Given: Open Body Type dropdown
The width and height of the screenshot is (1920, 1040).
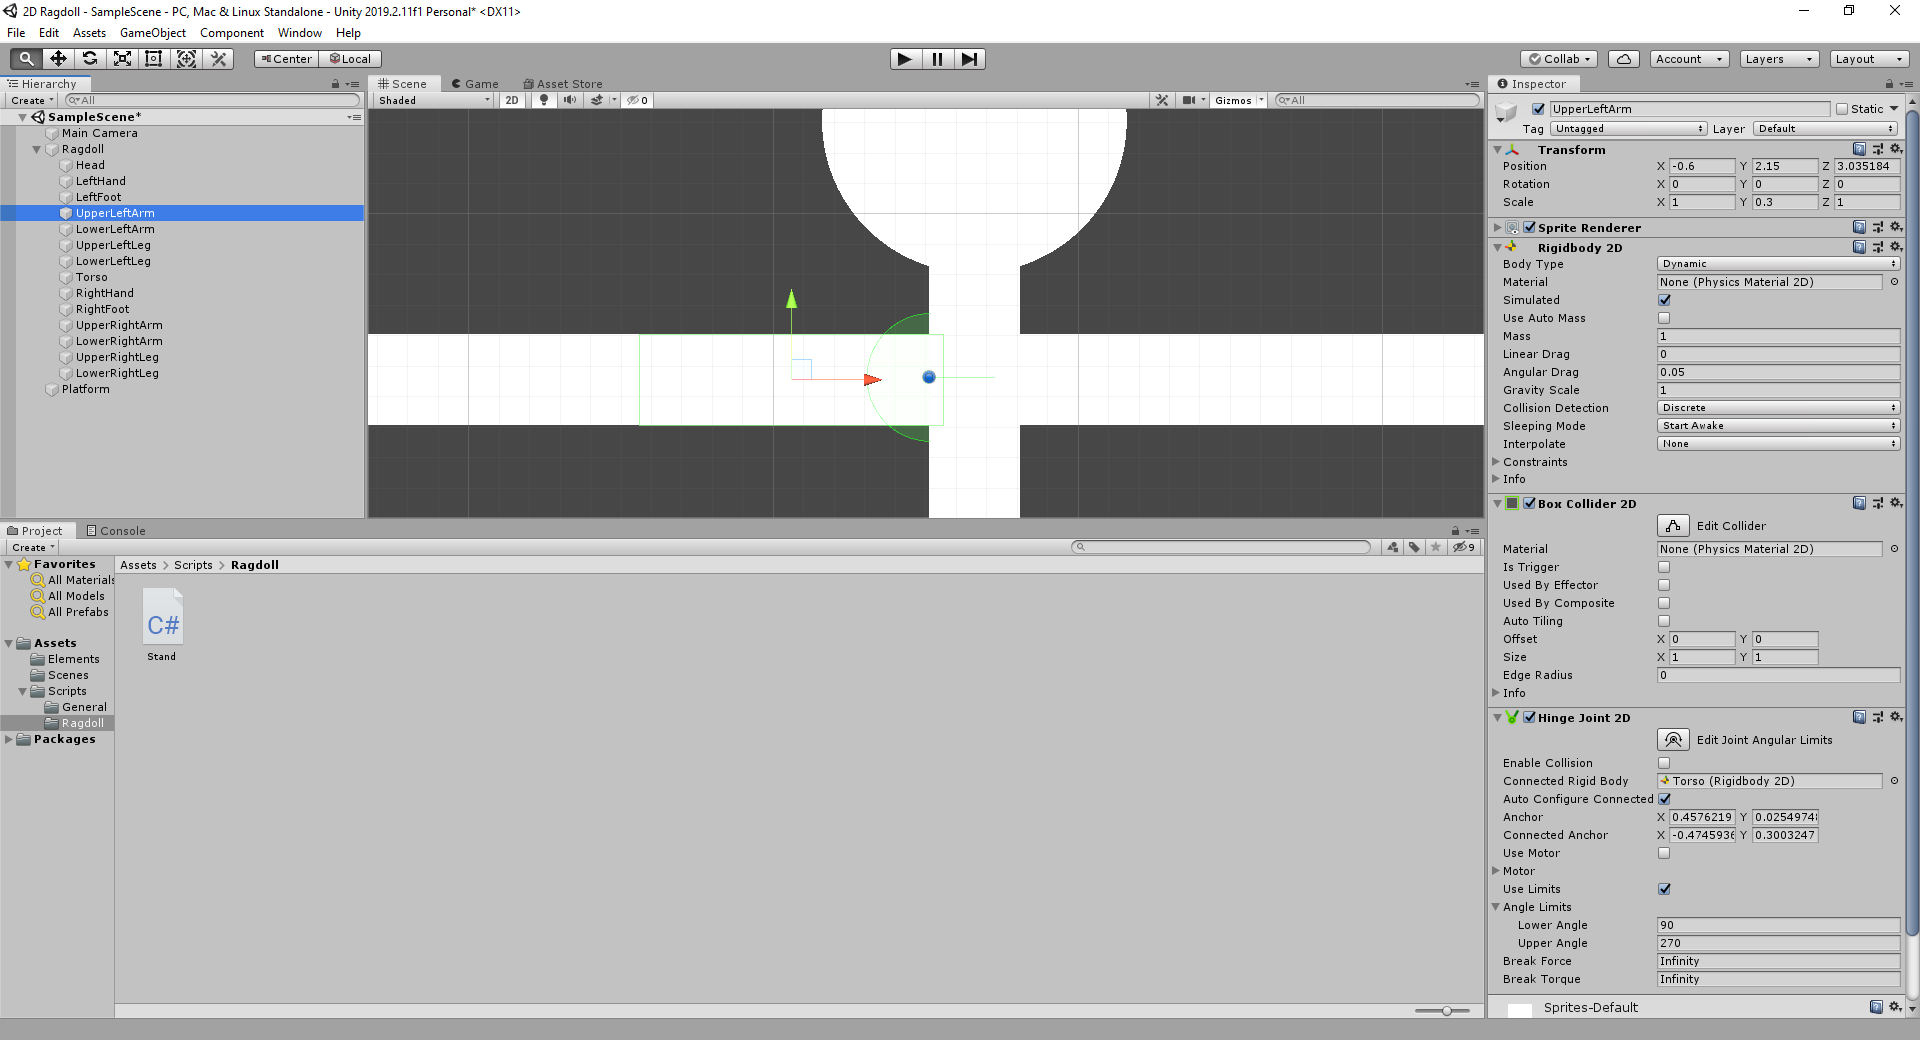Looking at the screenshot, I should [x=1778, y=264].
